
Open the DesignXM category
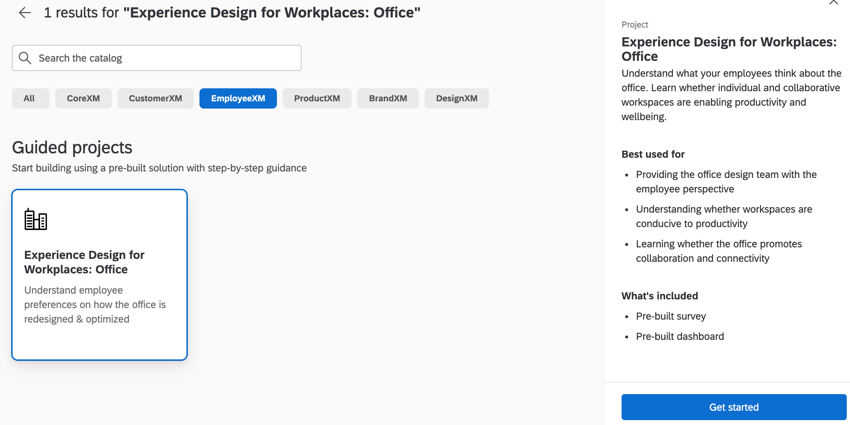(x=456, y=98)
